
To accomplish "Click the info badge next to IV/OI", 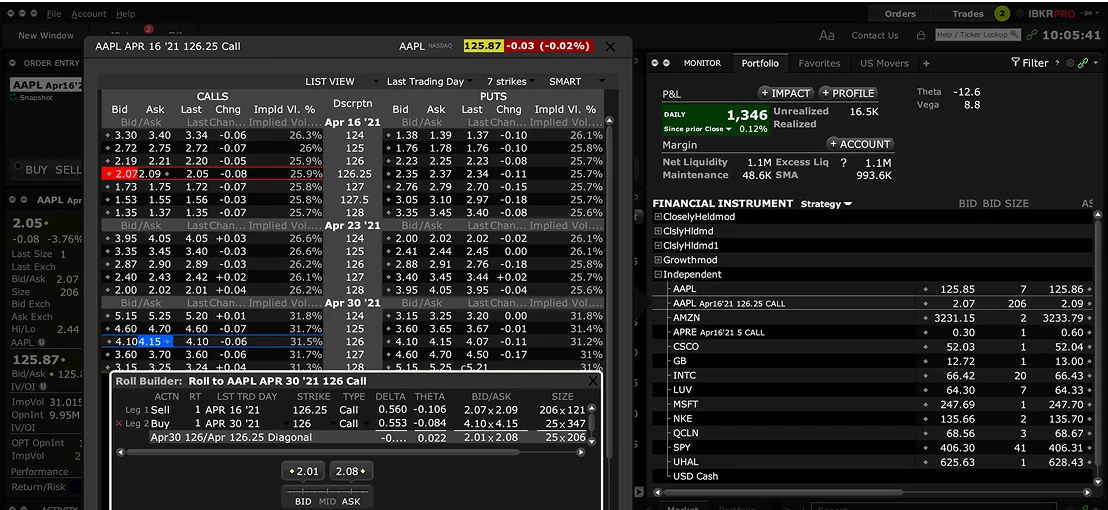I will [x=43, y=386].
